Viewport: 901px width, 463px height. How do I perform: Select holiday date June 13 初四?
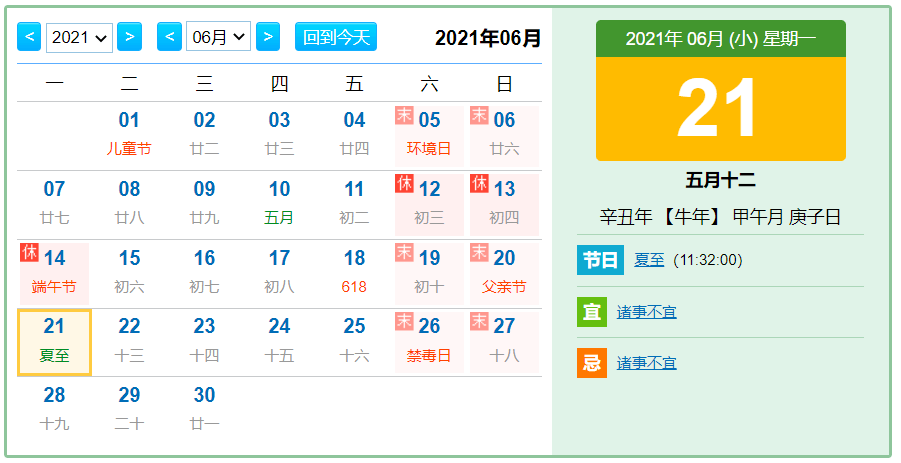[x=504, y=205]
